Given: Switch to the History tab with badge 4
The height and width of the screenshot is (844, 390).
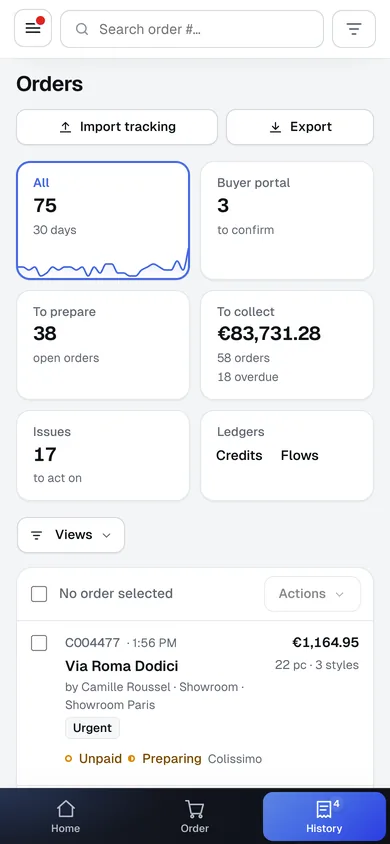Looking at the screenshot, I should tap(324, 817).
